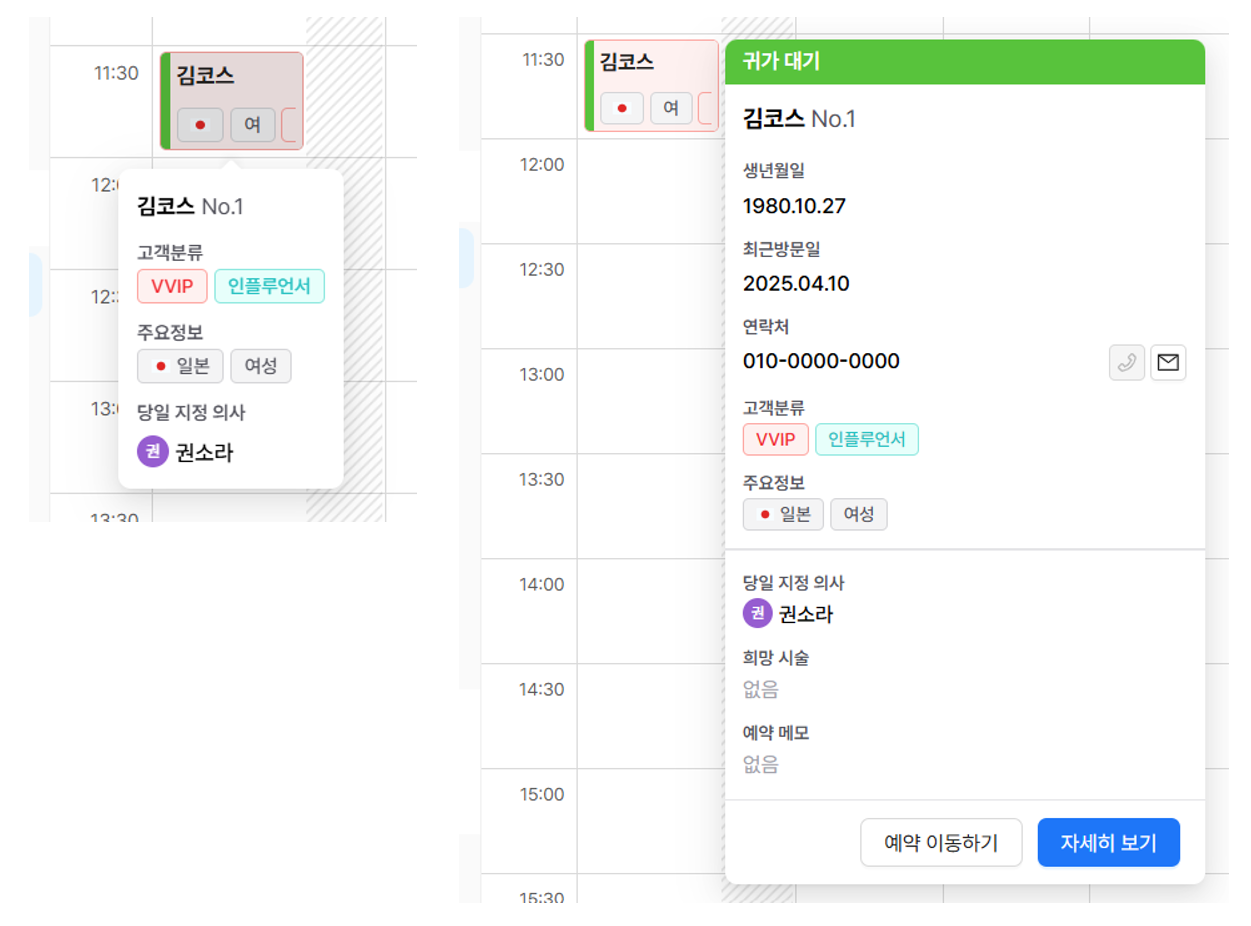Click the 일본 flag tag in detail panel
Screen dimensions: 1251x926
[x=783, y=514]
